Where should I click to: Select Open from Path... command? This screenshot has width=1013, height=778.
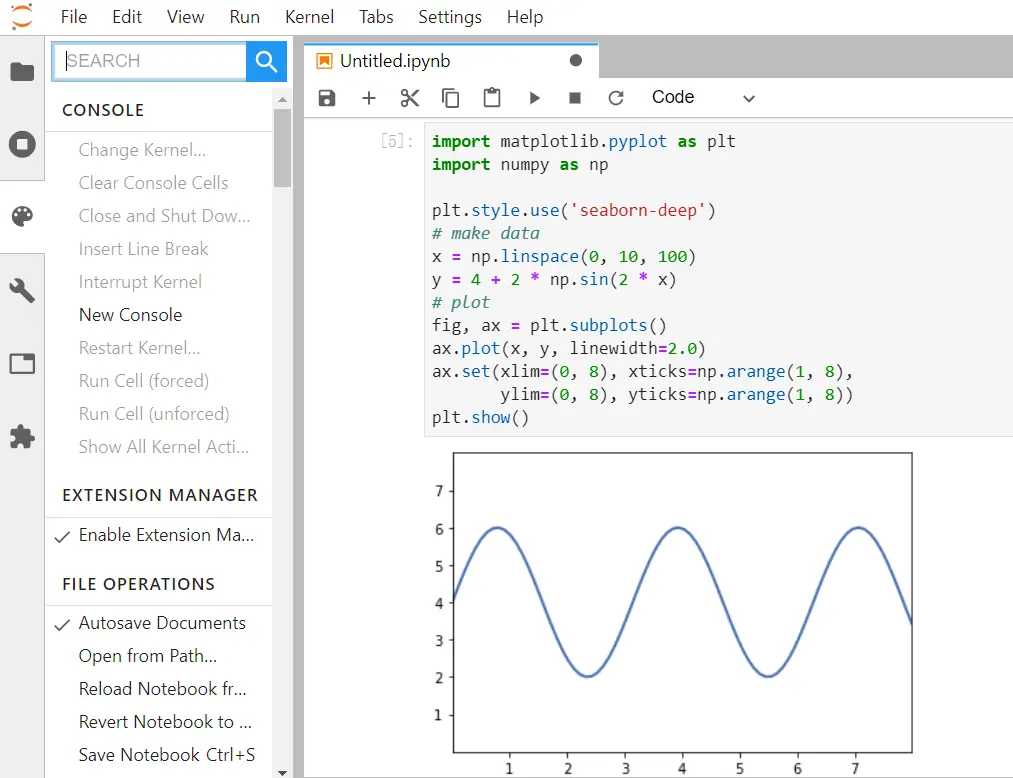pos(158,657)
